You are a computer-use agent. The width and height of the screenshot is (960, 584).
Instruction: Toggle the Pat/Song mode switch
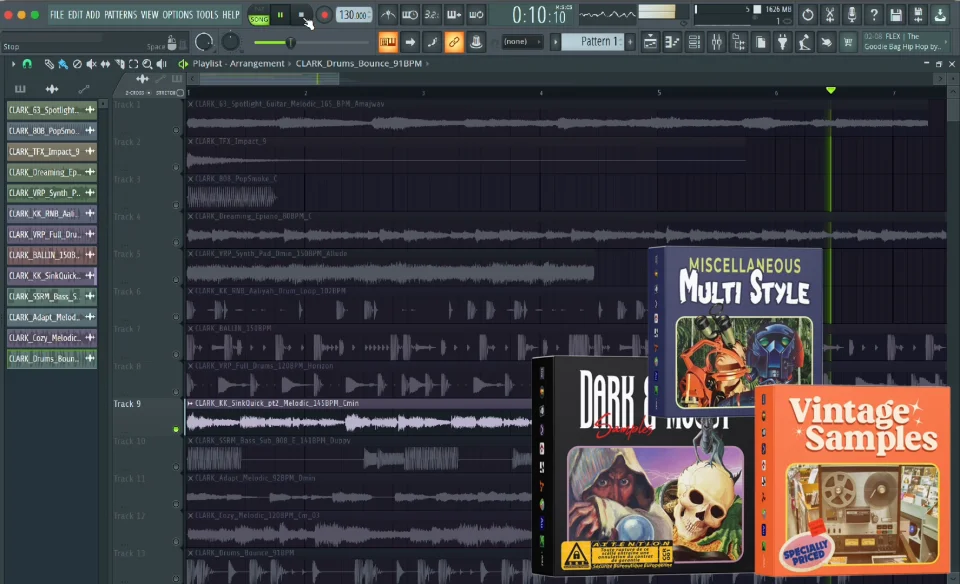pyautogui.click(x=259, y=16)
